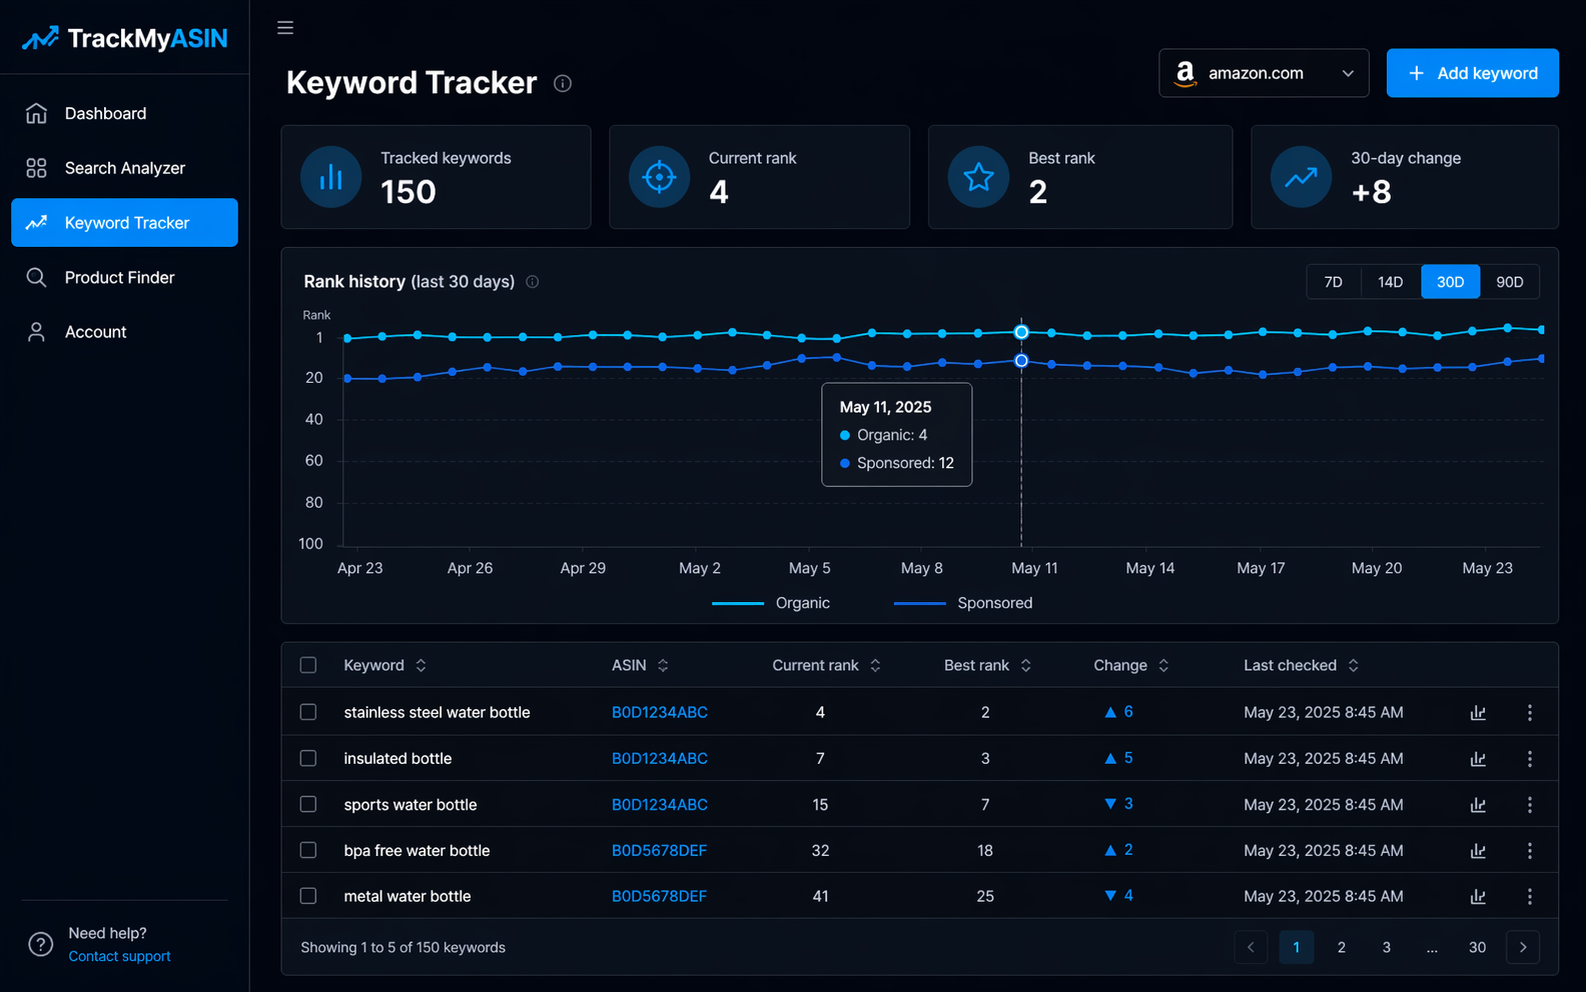Screen dimensions: 1586x992
Task: Open ASIN link for sports water bottle
Action: [x=659, y=805]
